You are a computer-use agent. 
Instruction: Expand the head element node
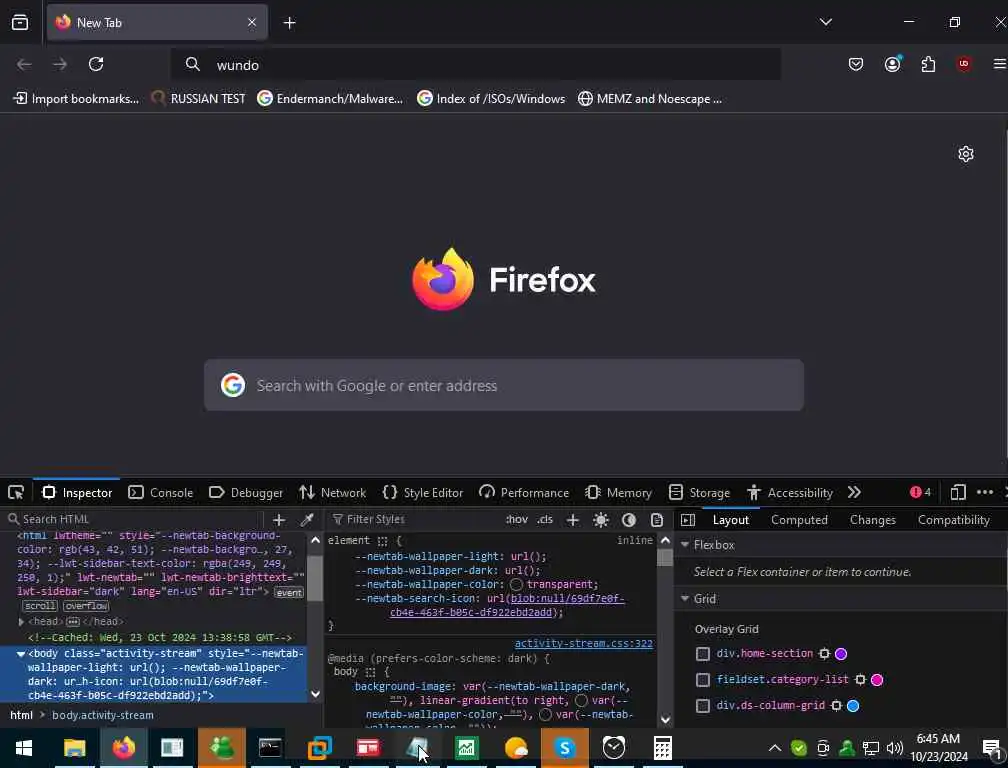pos(21,622)
